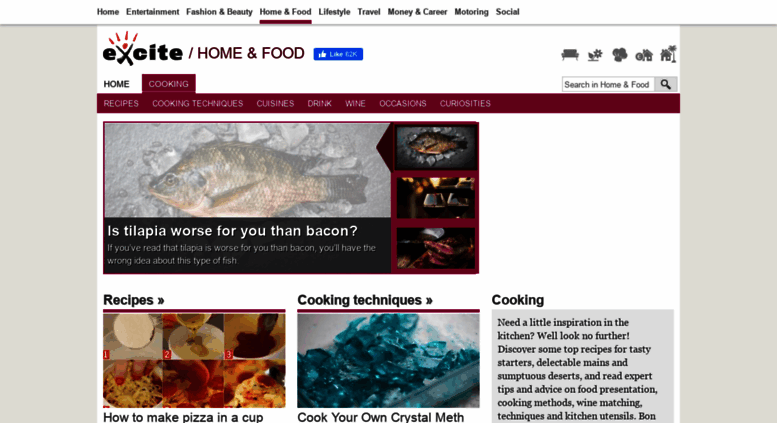Open the house with palm tree icon
This screenshot has width=777, height=423.
[x=668, y=53]
